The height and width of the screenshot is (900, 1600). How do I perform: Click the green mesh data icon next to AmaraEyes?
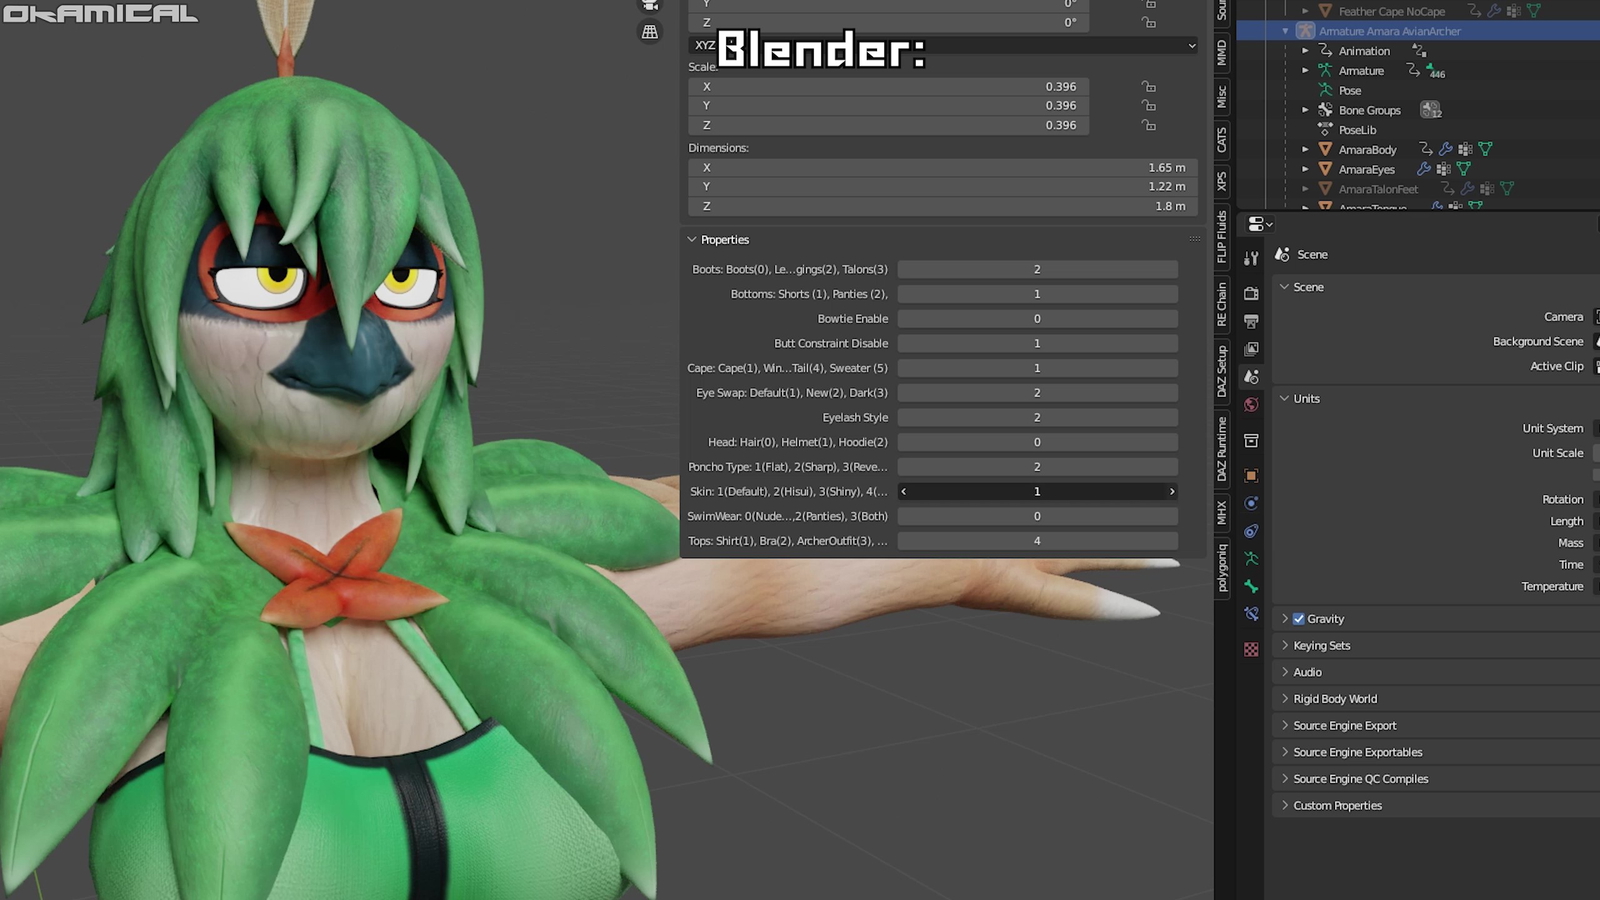[x=1462, y=169]
